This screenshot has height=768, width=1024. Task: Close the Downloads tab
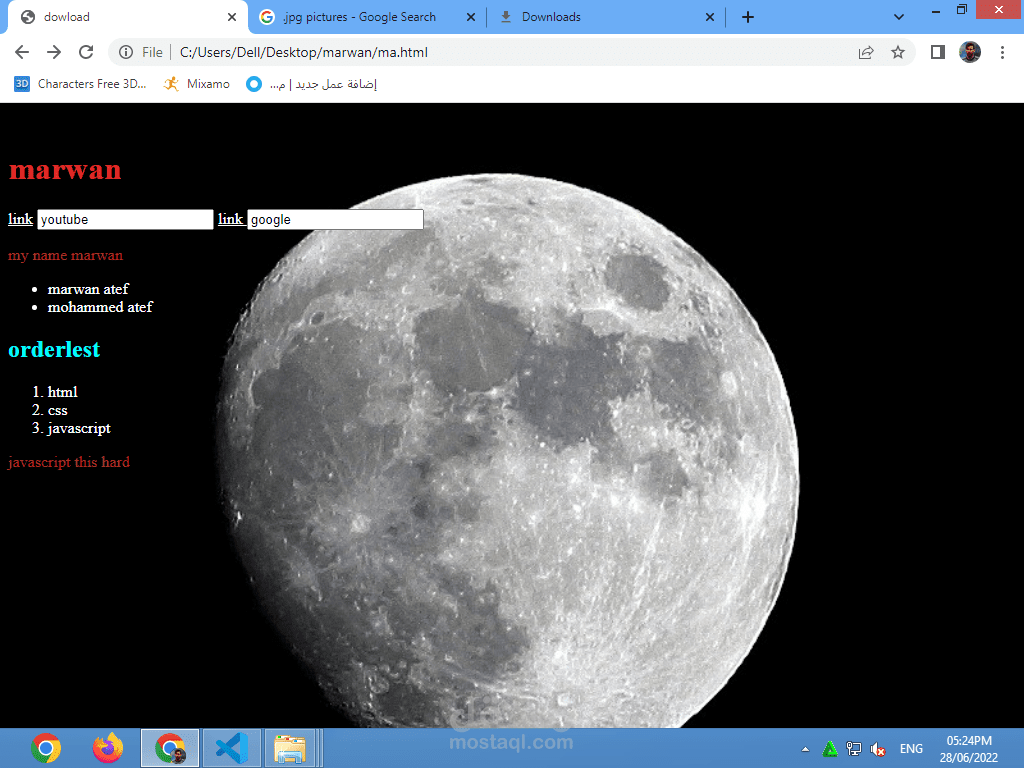click(x=710, y=17)
